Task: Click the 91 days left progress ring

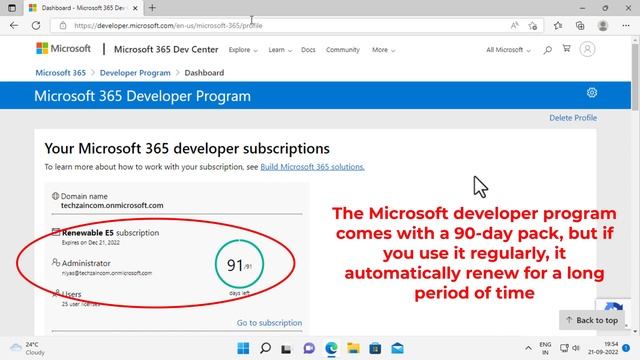Action: [x=239, y=264]
